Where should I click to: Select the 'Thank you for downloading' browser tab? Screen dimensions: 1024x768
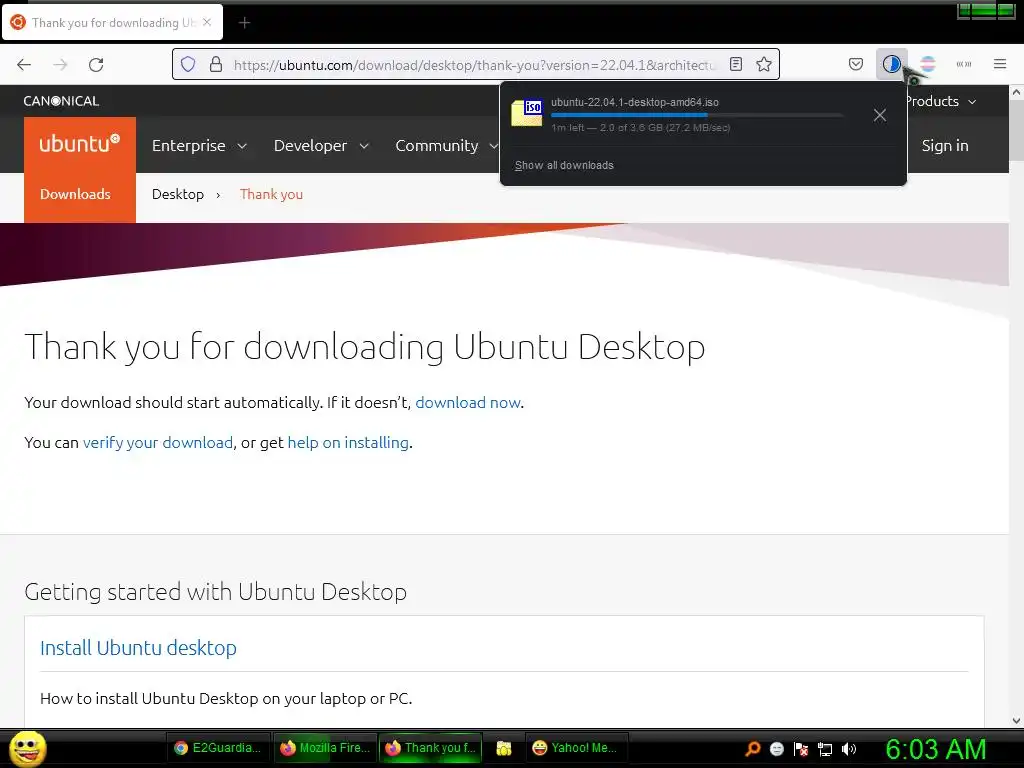click(113, 22)
